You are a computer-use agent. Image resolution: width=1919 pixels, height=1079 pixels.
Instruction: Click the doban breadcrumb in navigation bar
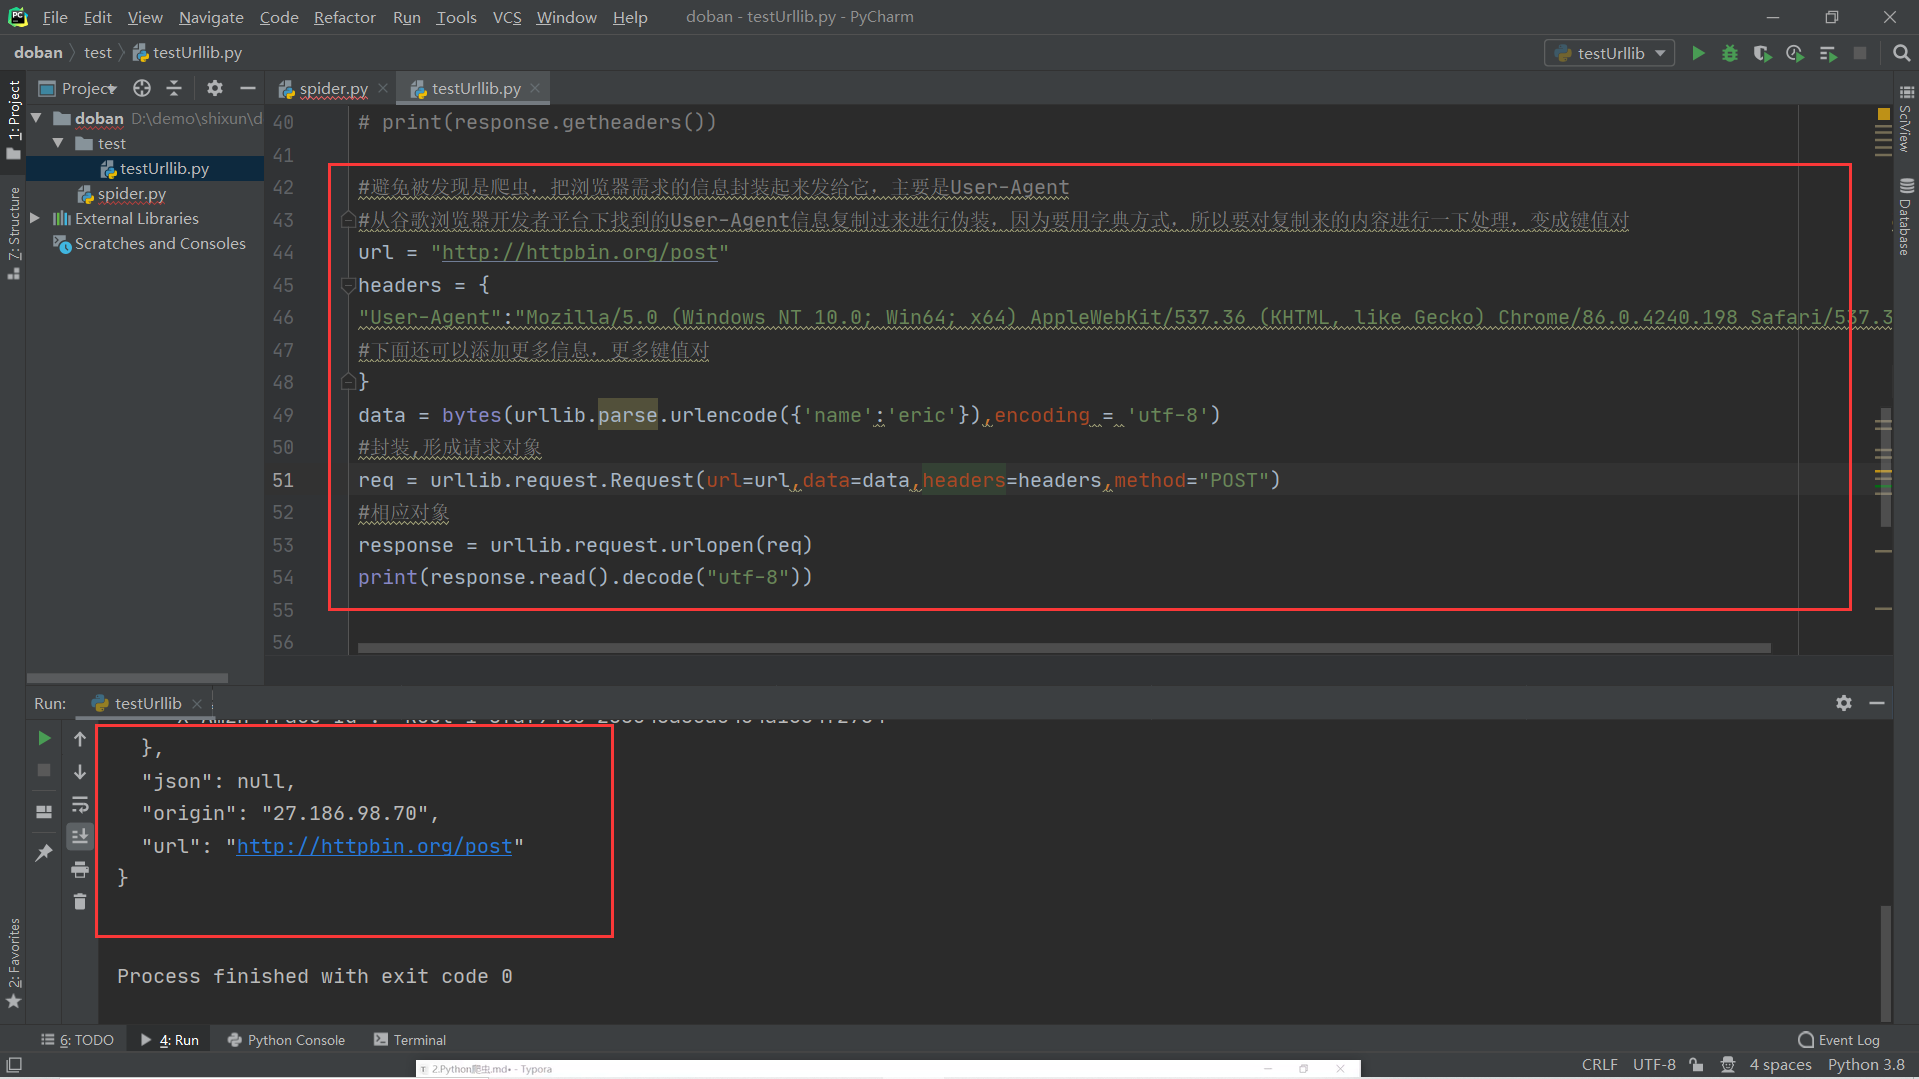tap(38, 53)
